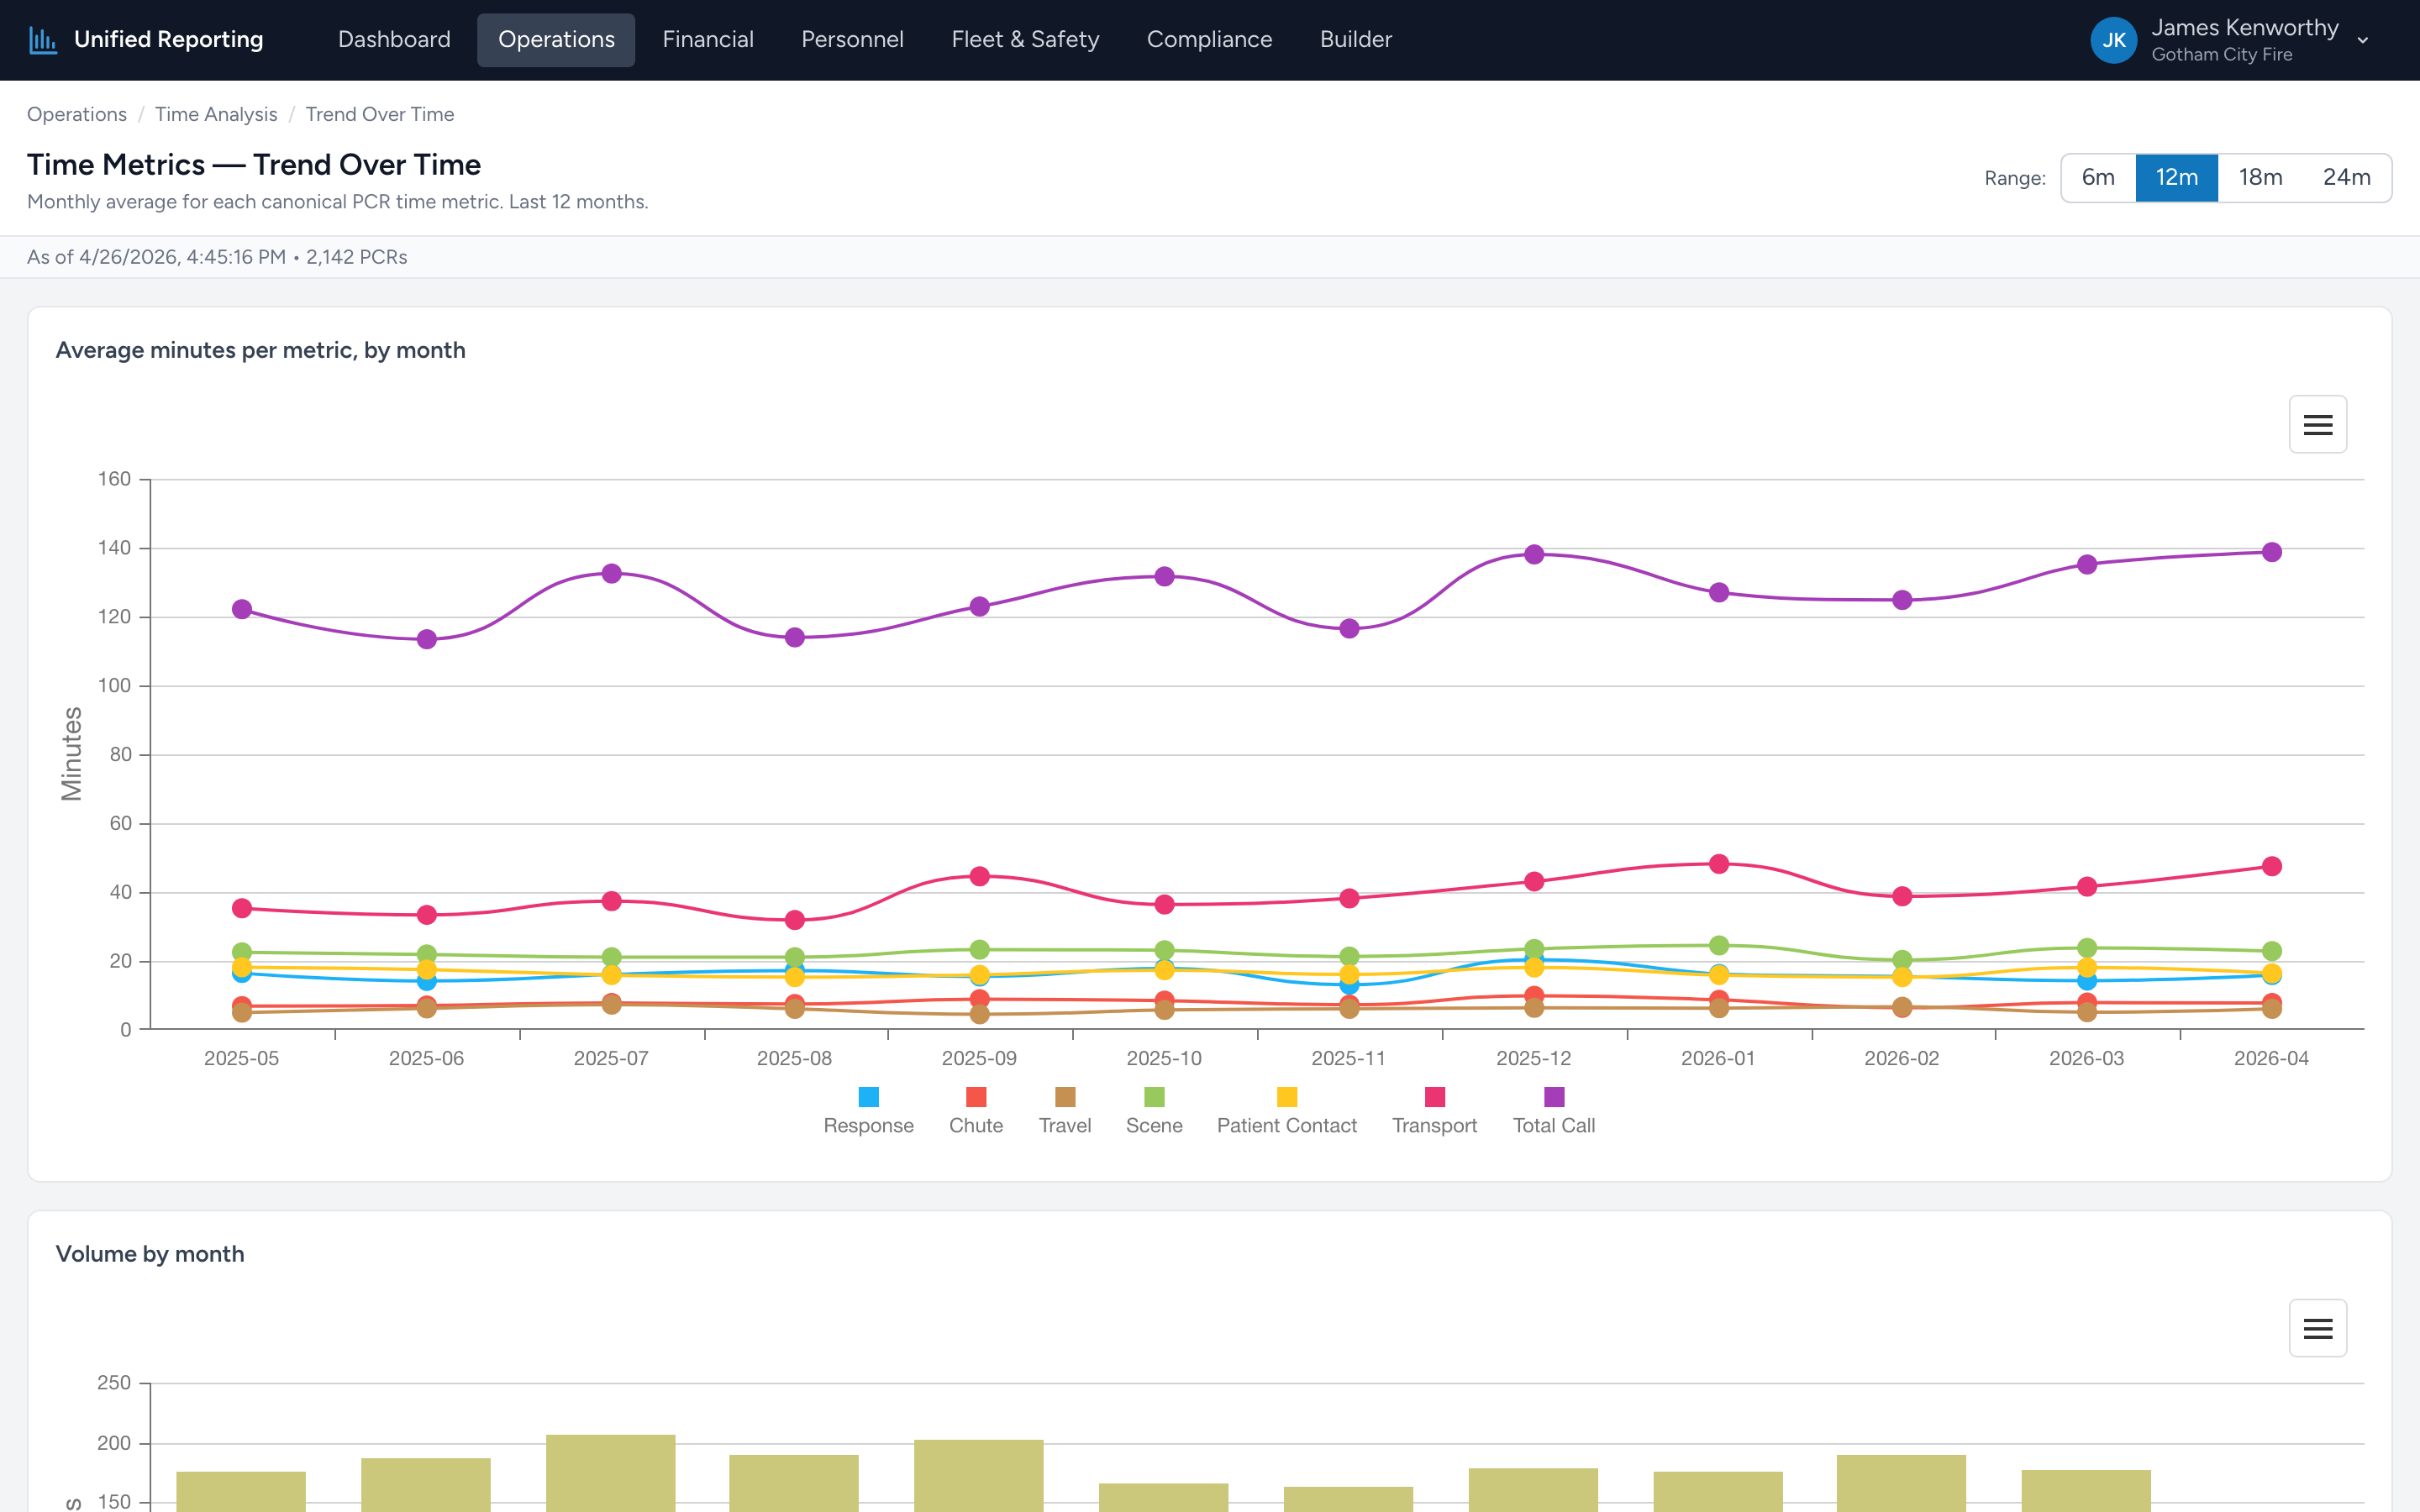The width and height of the screenshot is (2420, 1512).
Task: Choose the 24m range
Action: pos(2346,178)
